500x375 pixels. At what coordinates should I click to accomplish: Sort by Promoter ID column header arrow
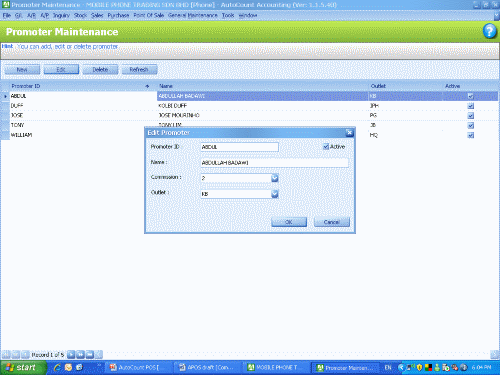(x=147, y=86)
